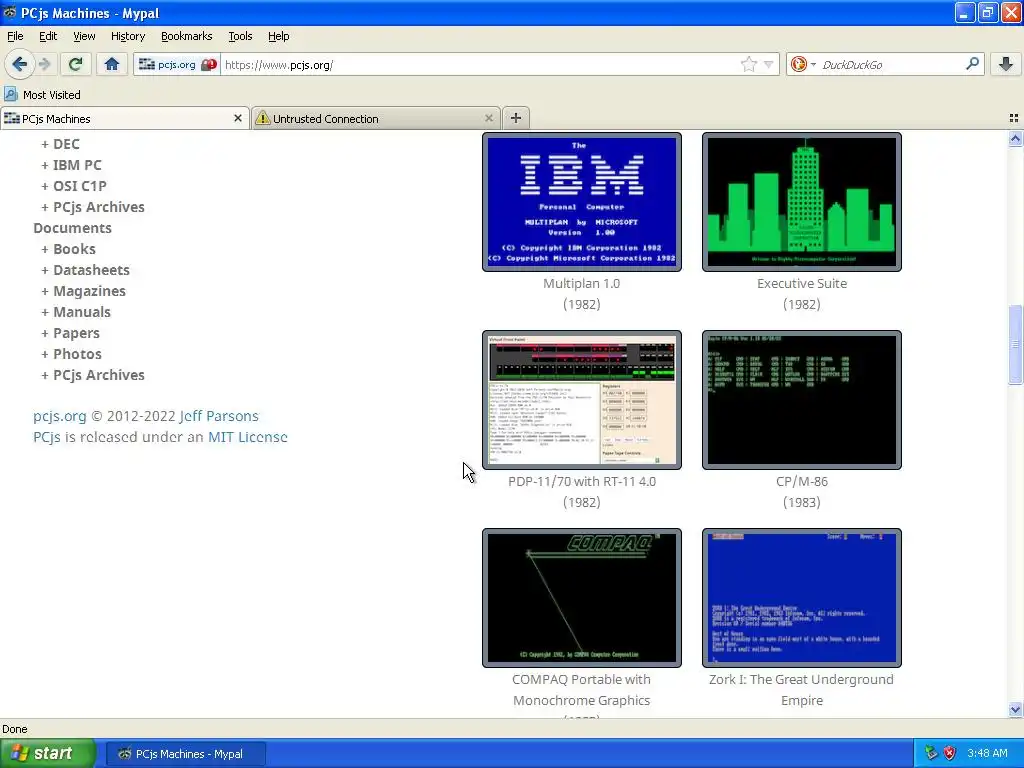Click the vertical scrollbar thumb

(x=1015, y=345)
